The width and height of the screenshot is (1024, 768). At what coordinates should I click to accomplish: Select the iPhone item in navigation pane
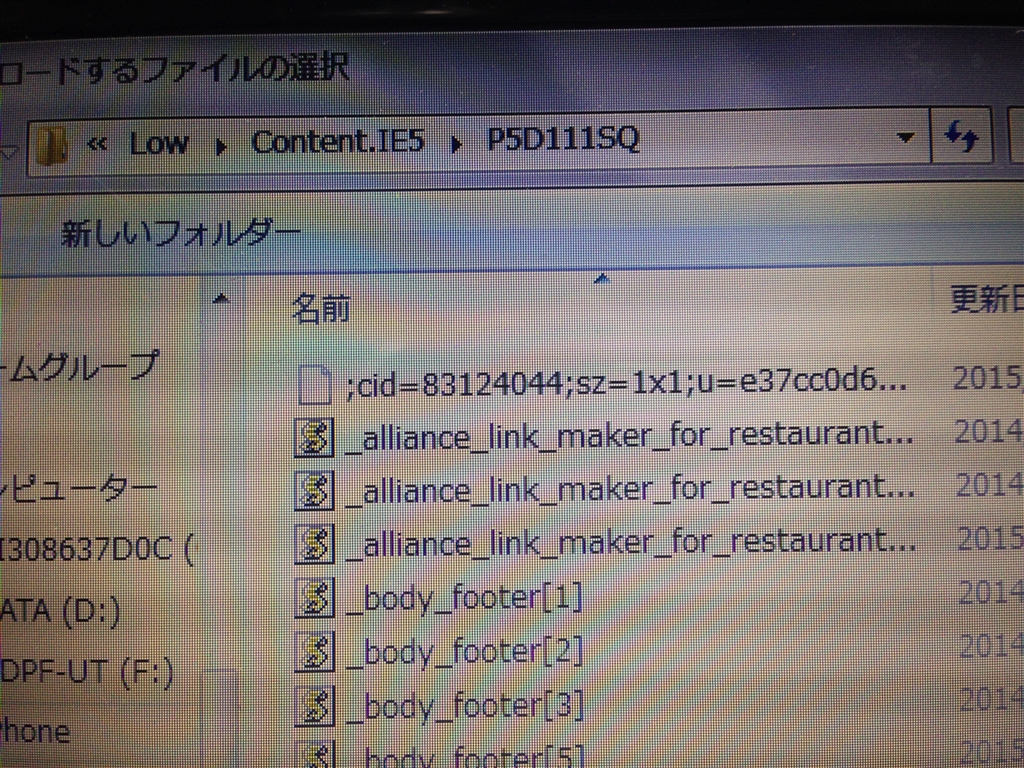tap(35, 731)
